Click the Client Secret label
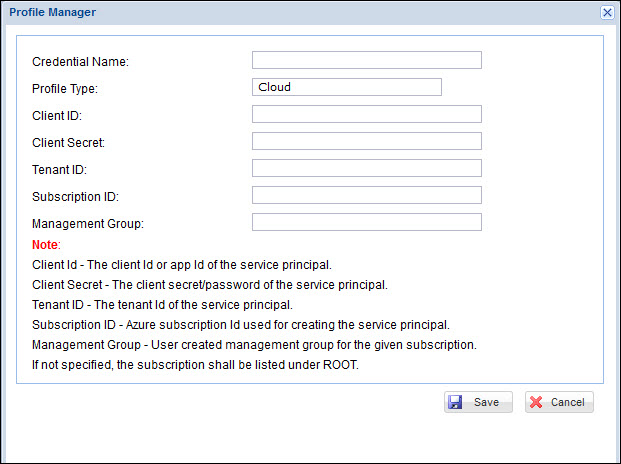Viewport: 621px width, 464px height. tap(69, 143)
